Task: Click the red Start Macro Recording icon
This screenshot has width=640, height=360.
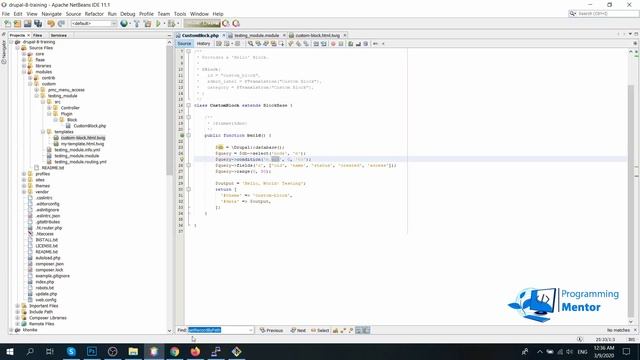Action: [x=333, y=44]
